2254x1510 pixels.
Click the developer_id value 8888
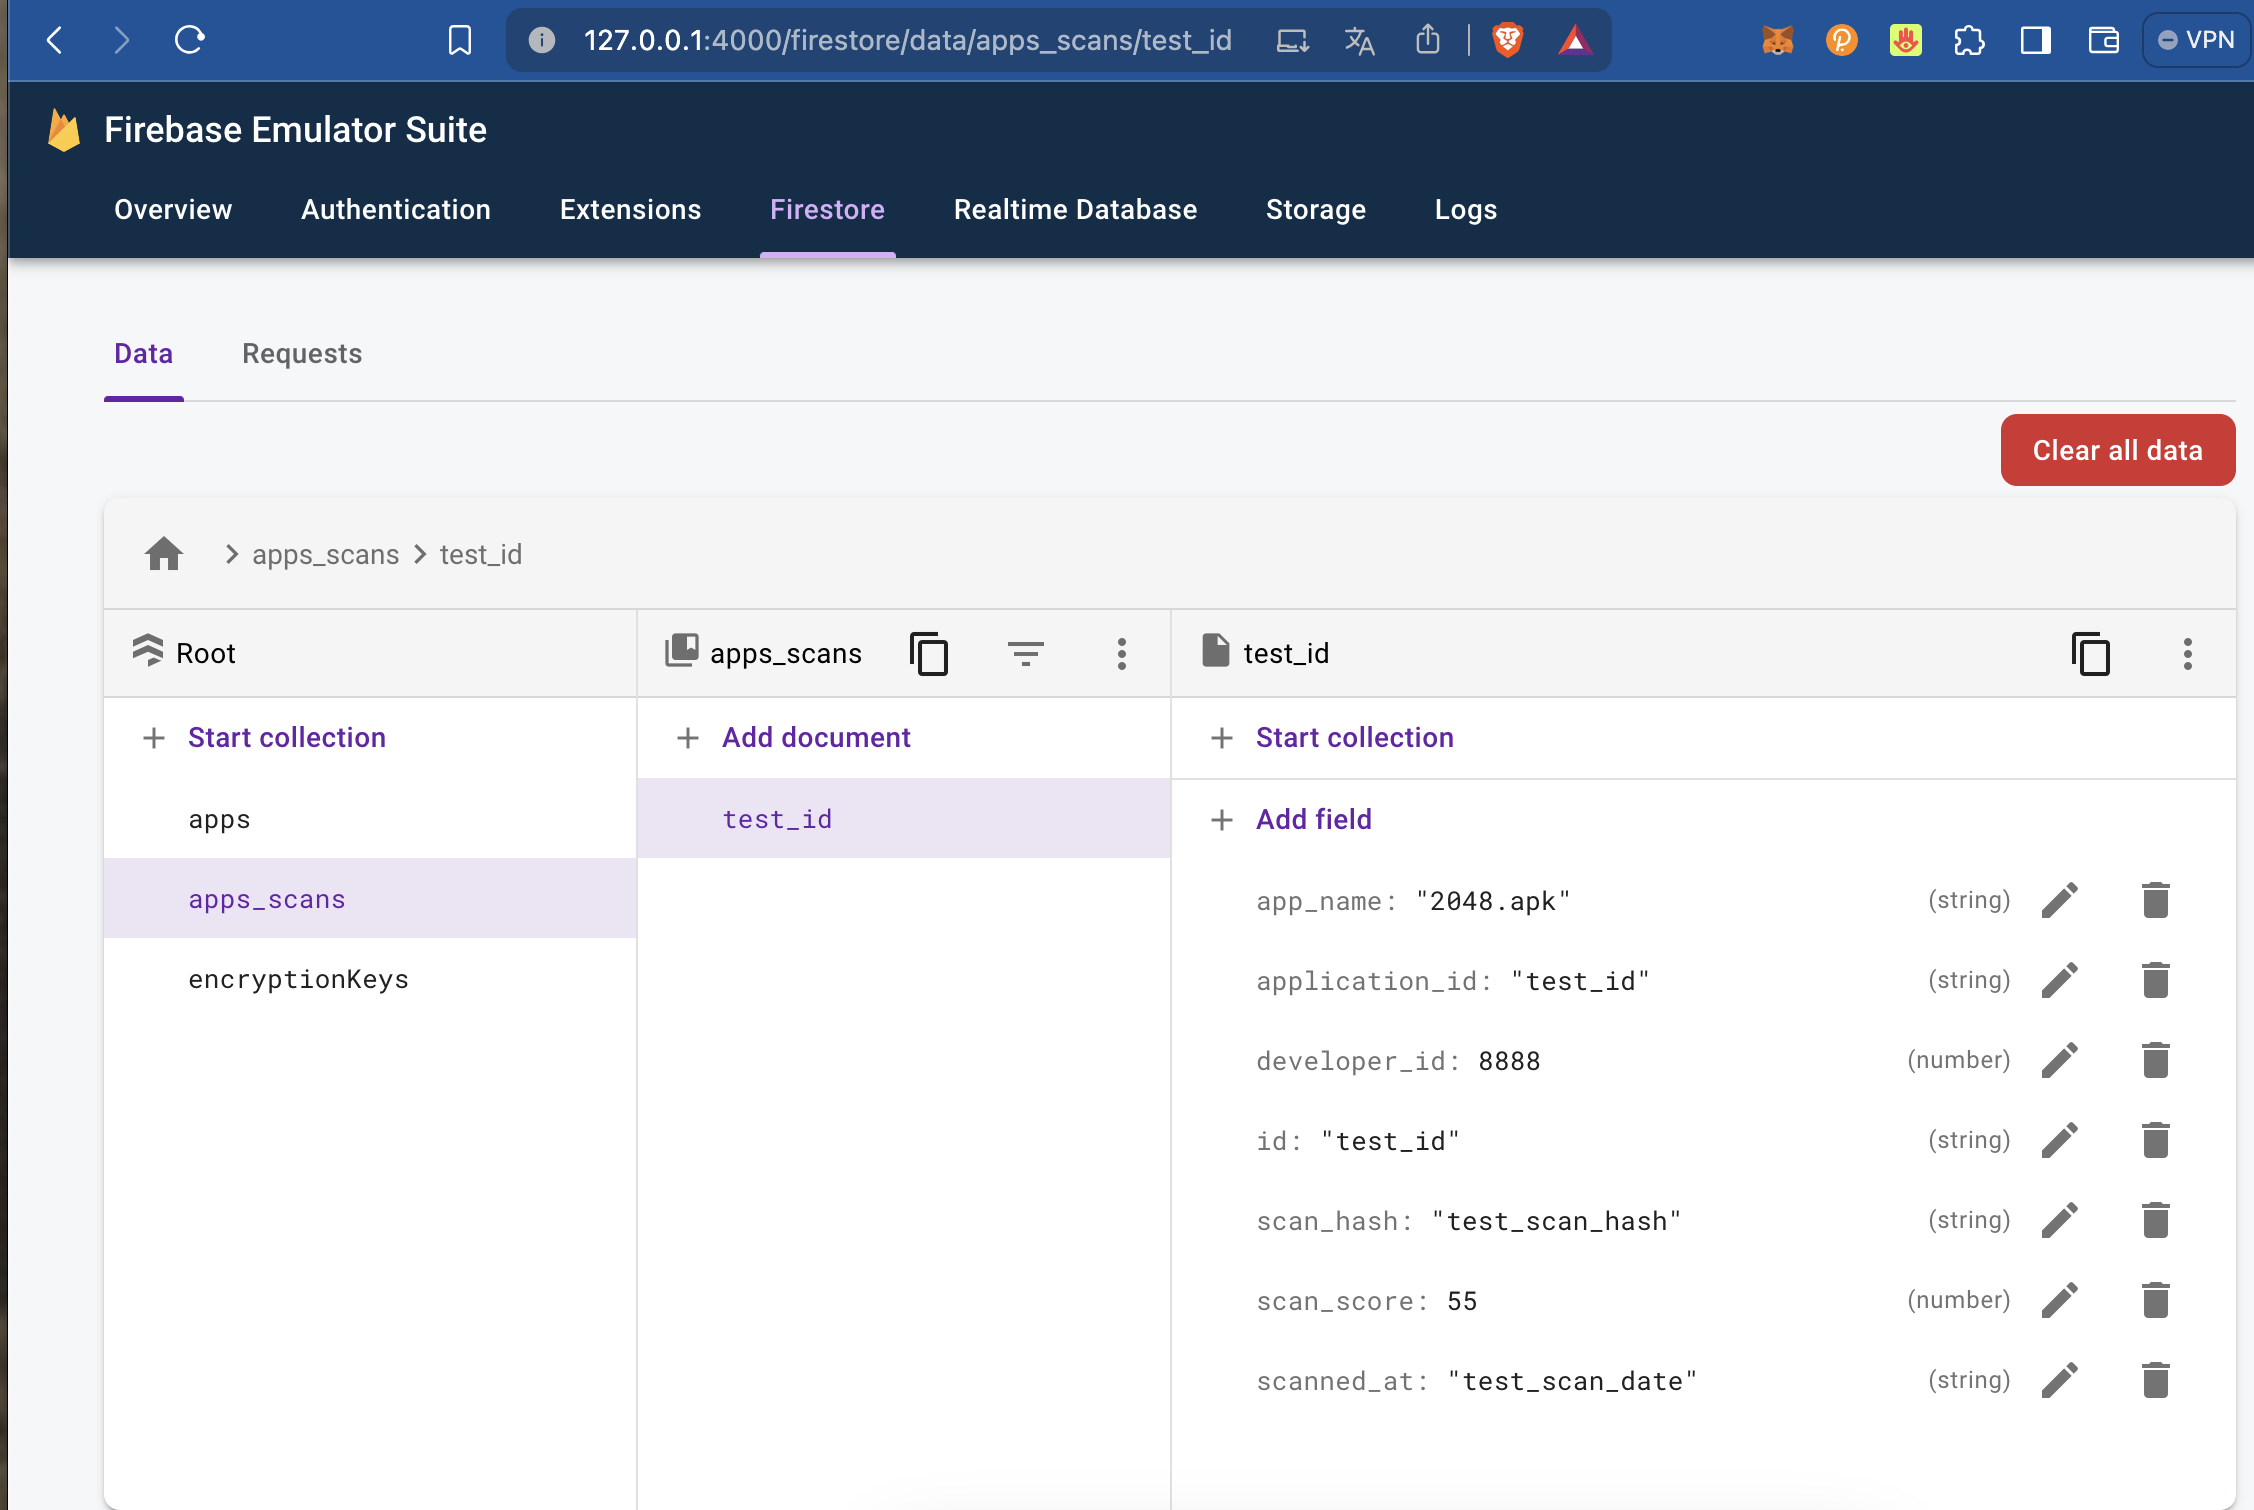pyautogui.click(x=1509, y=1061)
